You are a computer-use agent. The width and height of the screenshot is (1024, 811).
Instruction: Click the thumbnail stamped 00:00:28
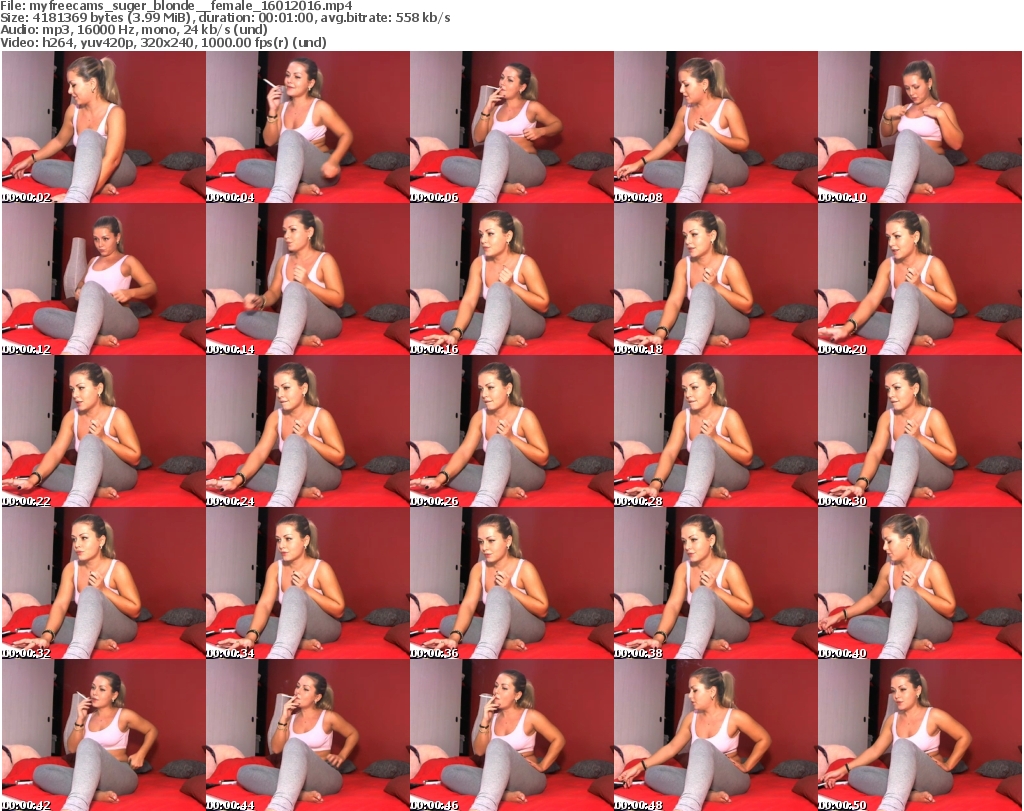pyautogui.click(x=715, y=431)
